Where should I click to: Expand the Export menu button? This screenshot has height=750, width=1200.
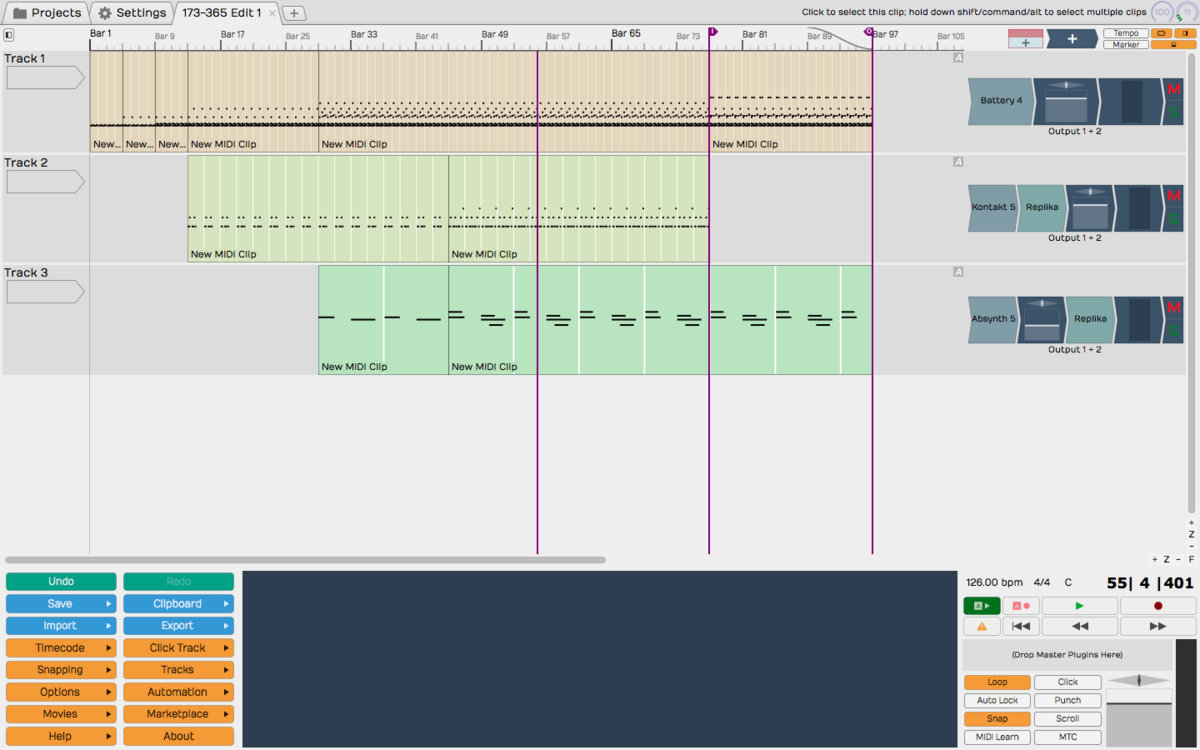coord(178,626)
